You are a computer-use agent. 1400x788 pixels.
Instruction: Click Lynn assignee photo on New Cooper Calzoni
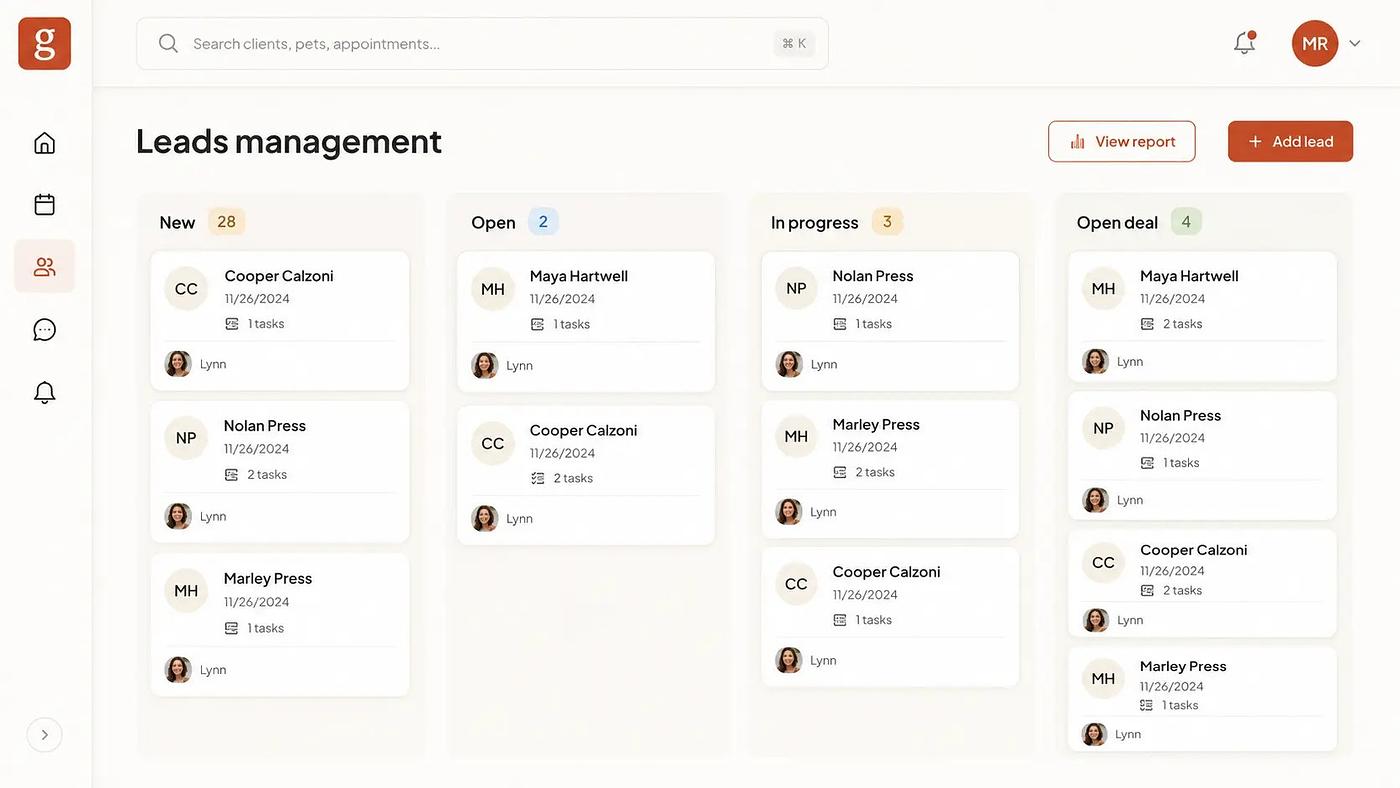pos(178,364)
